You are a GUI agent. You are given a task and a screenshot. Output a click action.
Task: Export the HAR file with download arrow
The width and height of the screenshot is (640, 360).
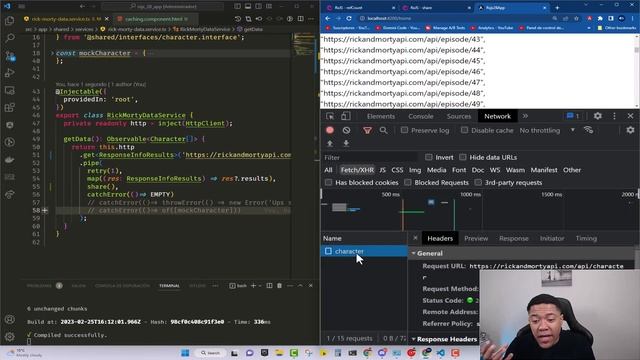point(346,143)
